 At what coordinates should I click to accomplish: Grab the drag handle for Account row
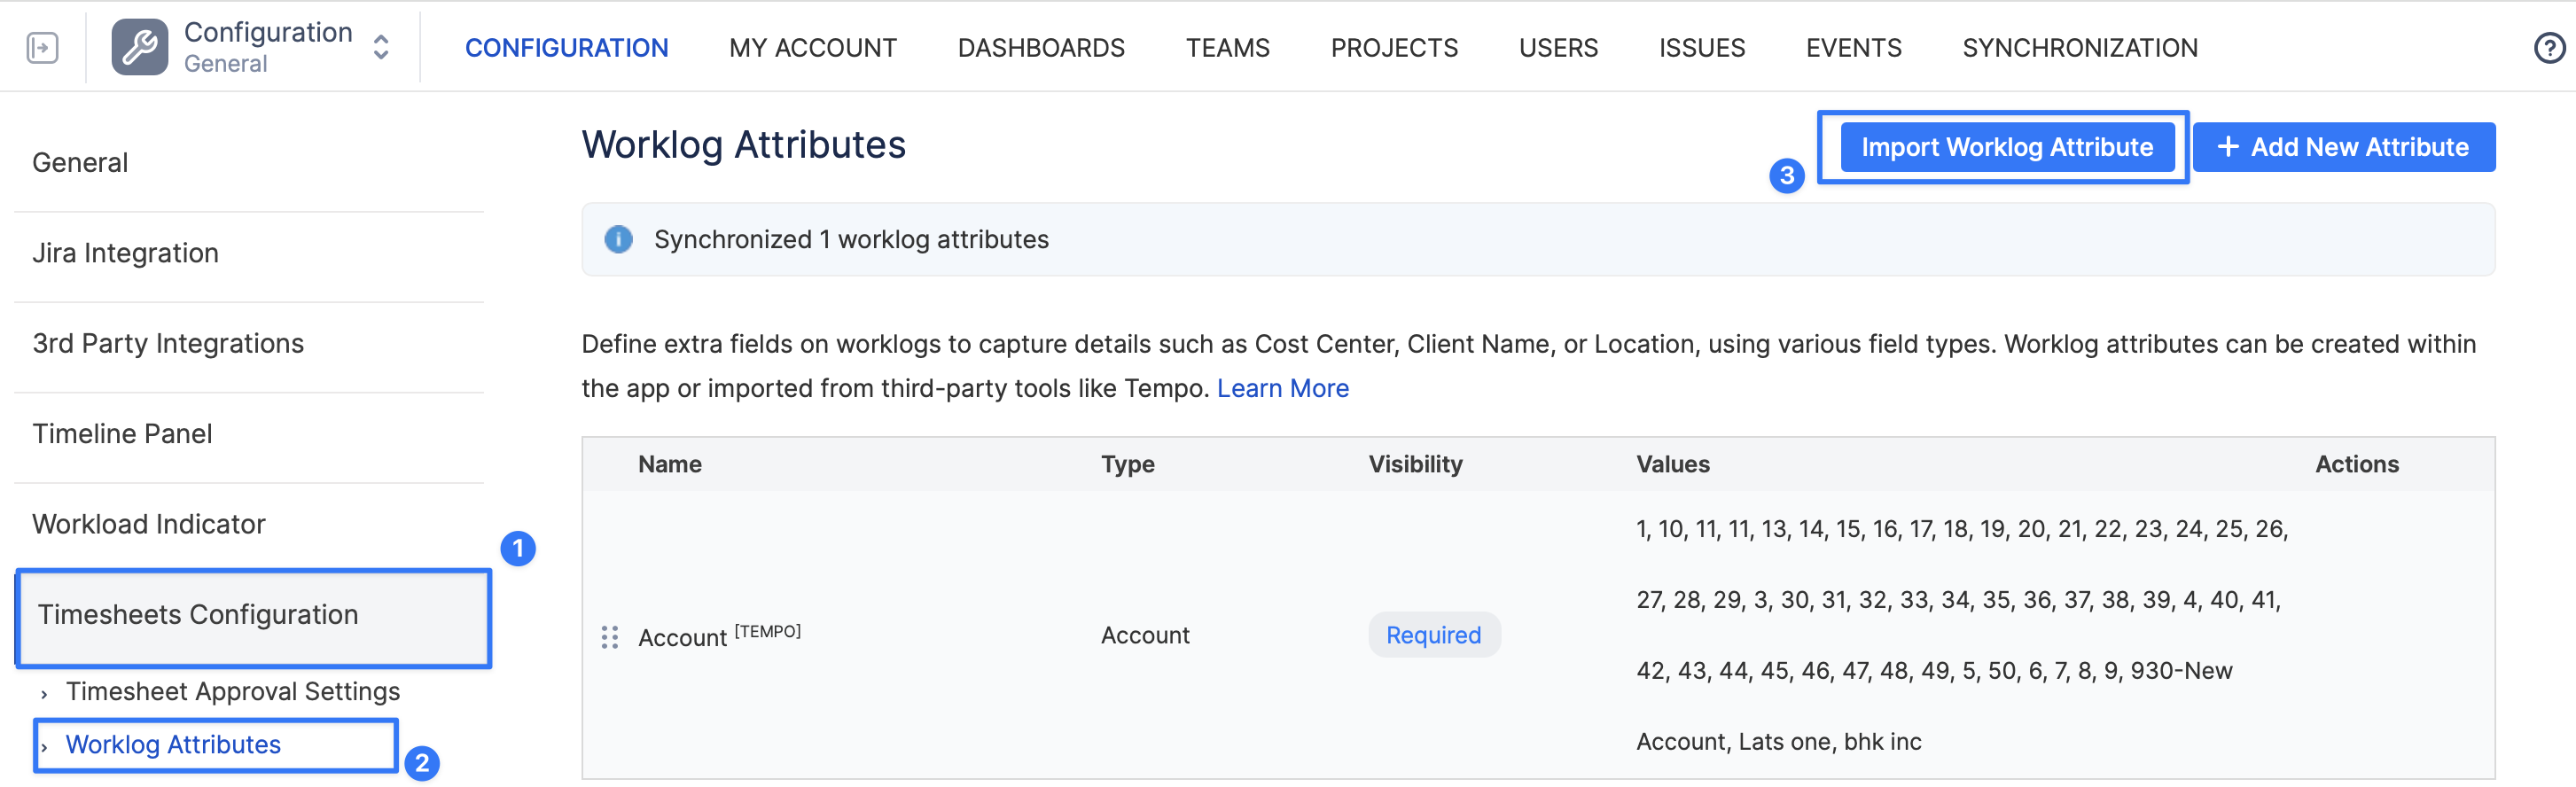tap(609, 637)
